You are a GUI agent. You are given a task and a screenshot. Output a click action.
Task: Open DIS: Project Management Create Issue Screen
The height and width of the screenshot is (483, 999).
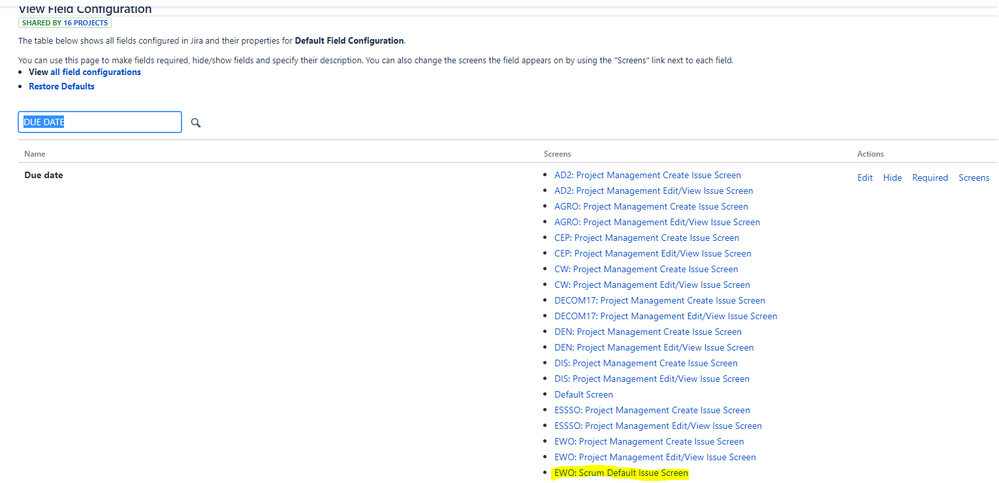(x=646, y=363)
